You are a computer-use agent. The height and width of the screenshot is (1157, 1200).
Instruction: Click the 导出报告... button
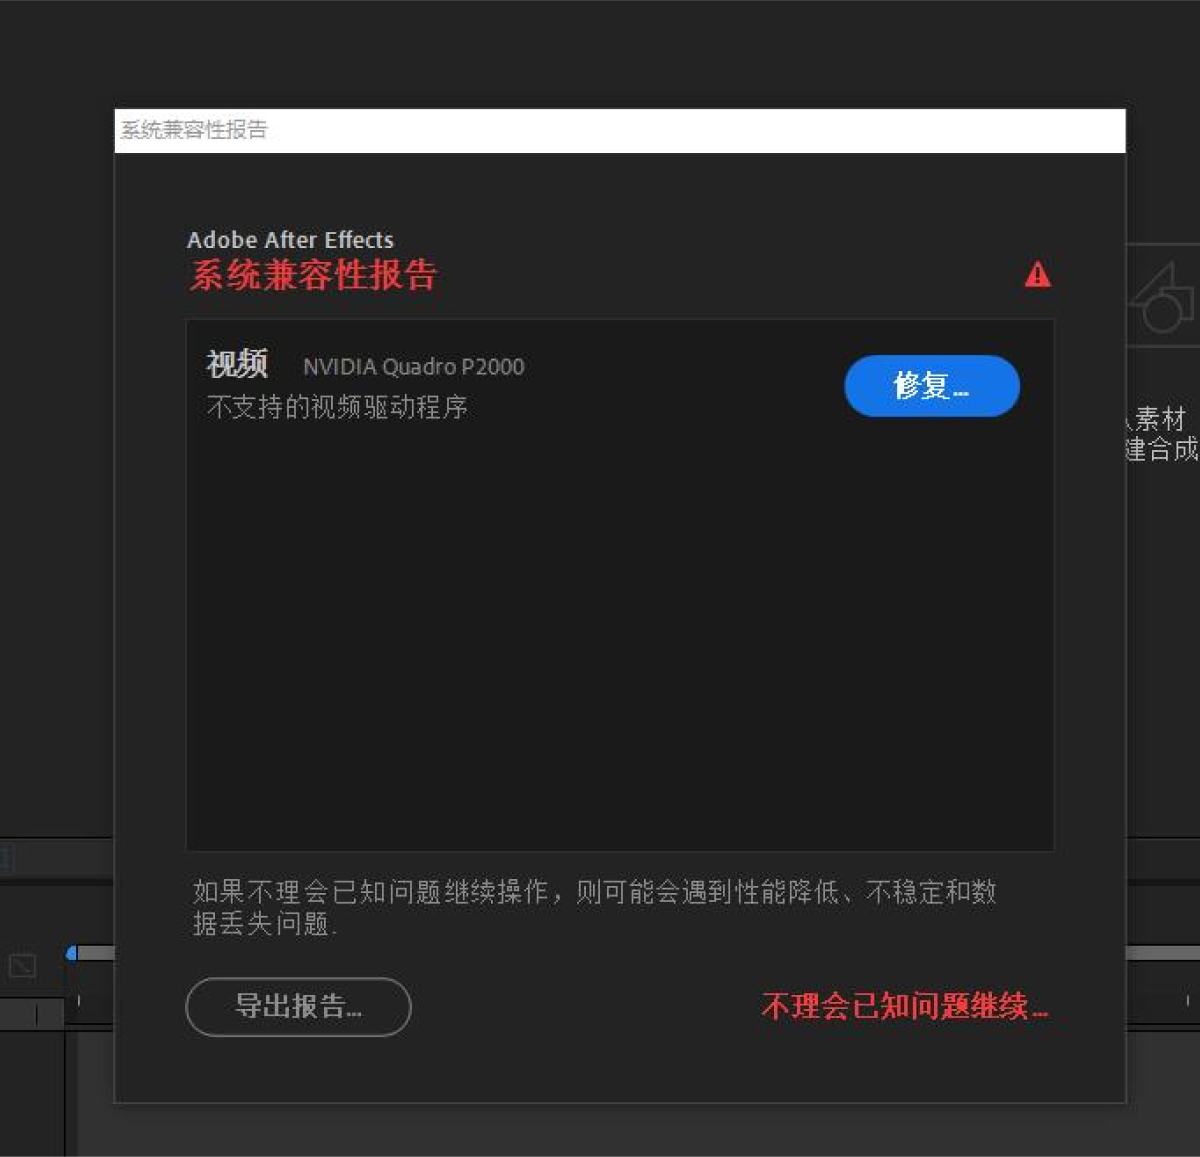(x=298, y=1006)
